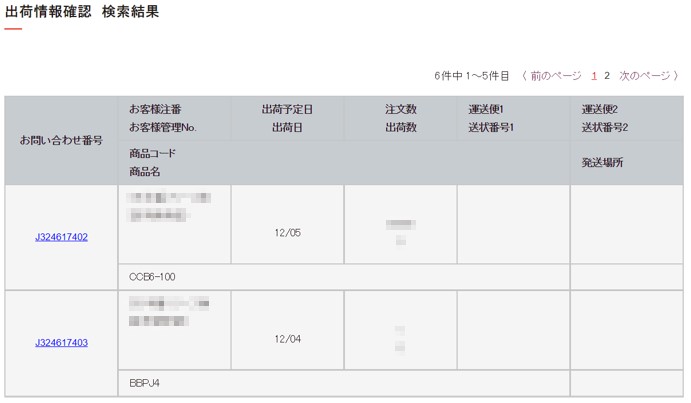Click the 商品コード header label
The image size is (691, 403).
coord(152,153)
